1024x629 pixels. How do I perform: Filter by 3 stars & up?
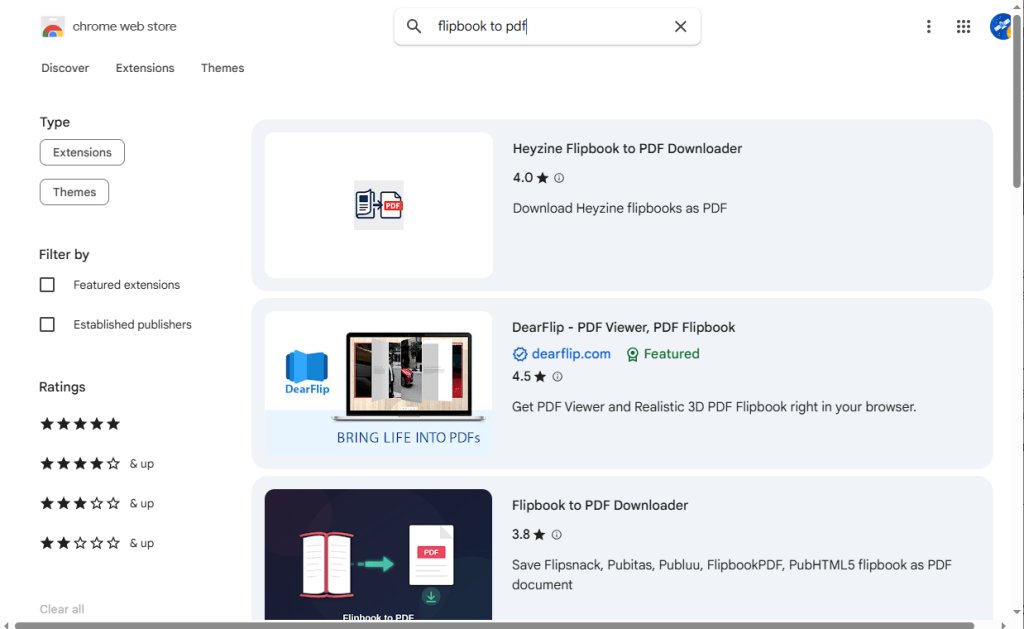(x=97, y=504)
